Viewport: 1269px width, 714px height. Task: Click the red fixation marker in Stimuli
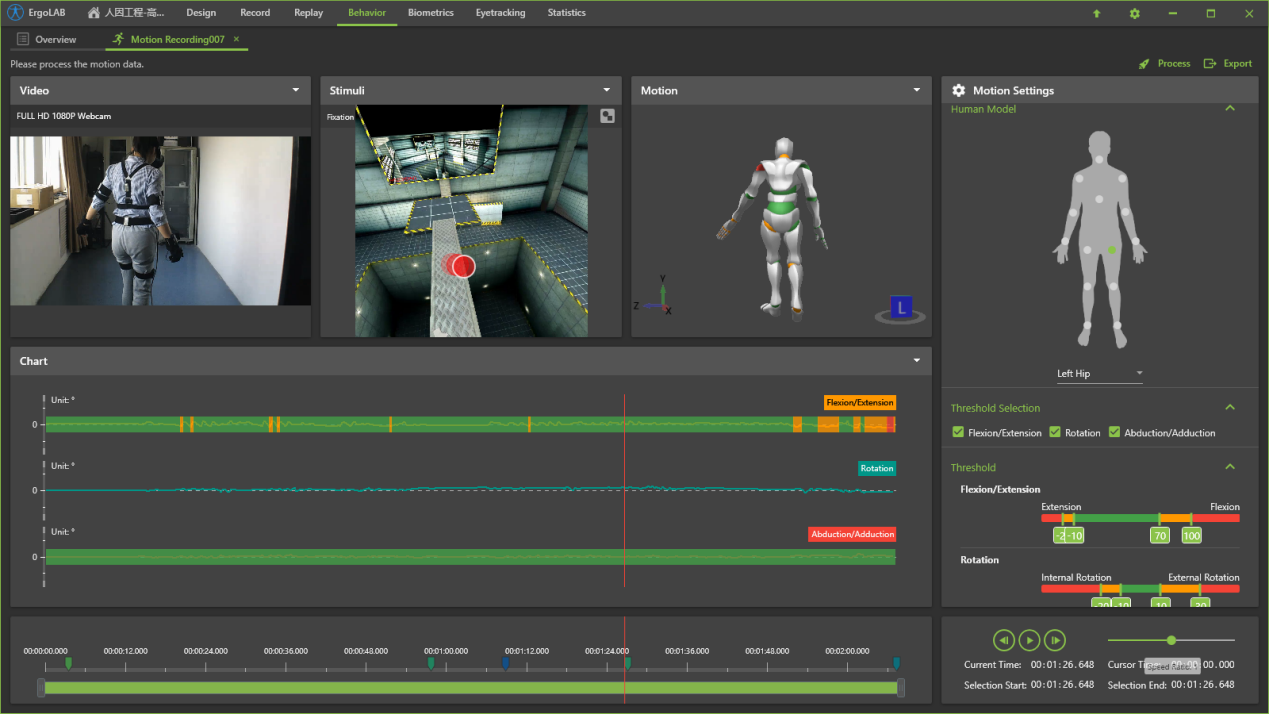[461, 266]
